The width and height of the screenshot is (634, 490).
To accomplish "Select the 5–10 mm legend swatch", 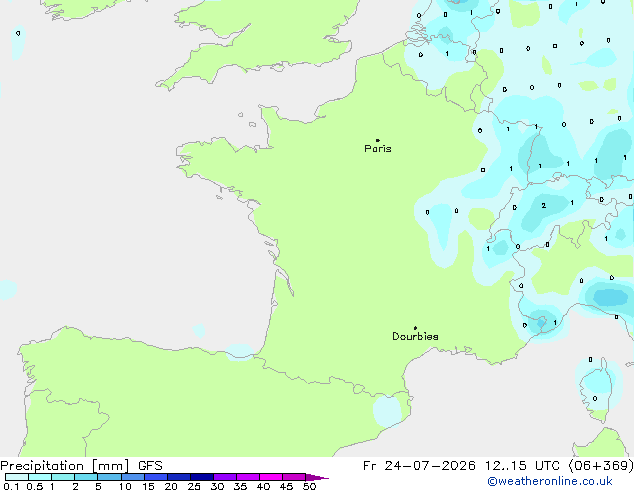I will [109, 477].
